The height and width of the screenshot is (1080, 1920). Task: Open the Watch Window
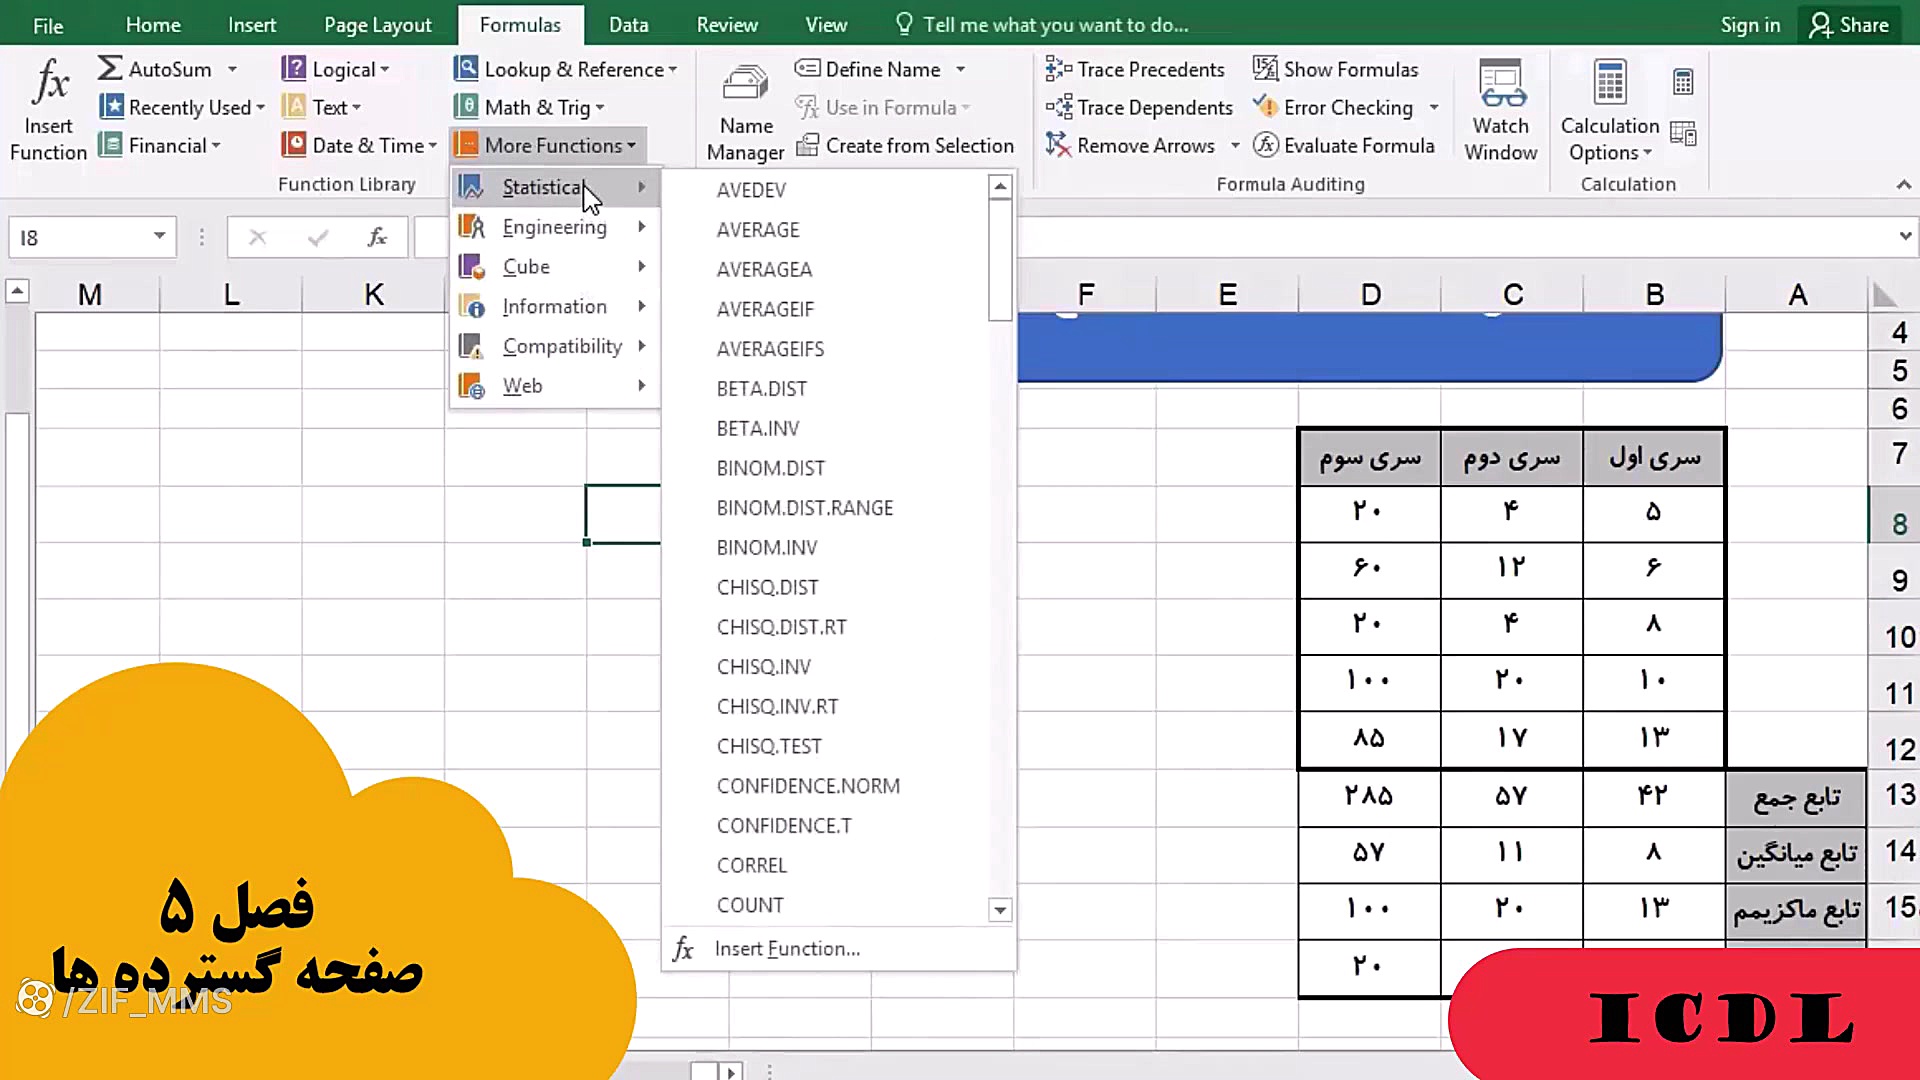coord(1501,110)
